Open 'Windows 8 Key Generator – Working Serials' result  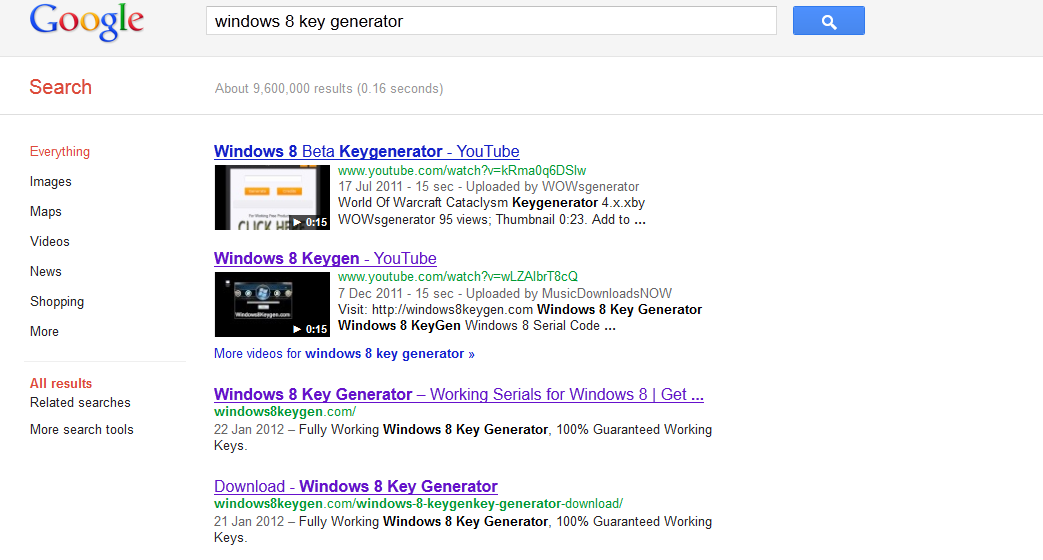(458, 394)
